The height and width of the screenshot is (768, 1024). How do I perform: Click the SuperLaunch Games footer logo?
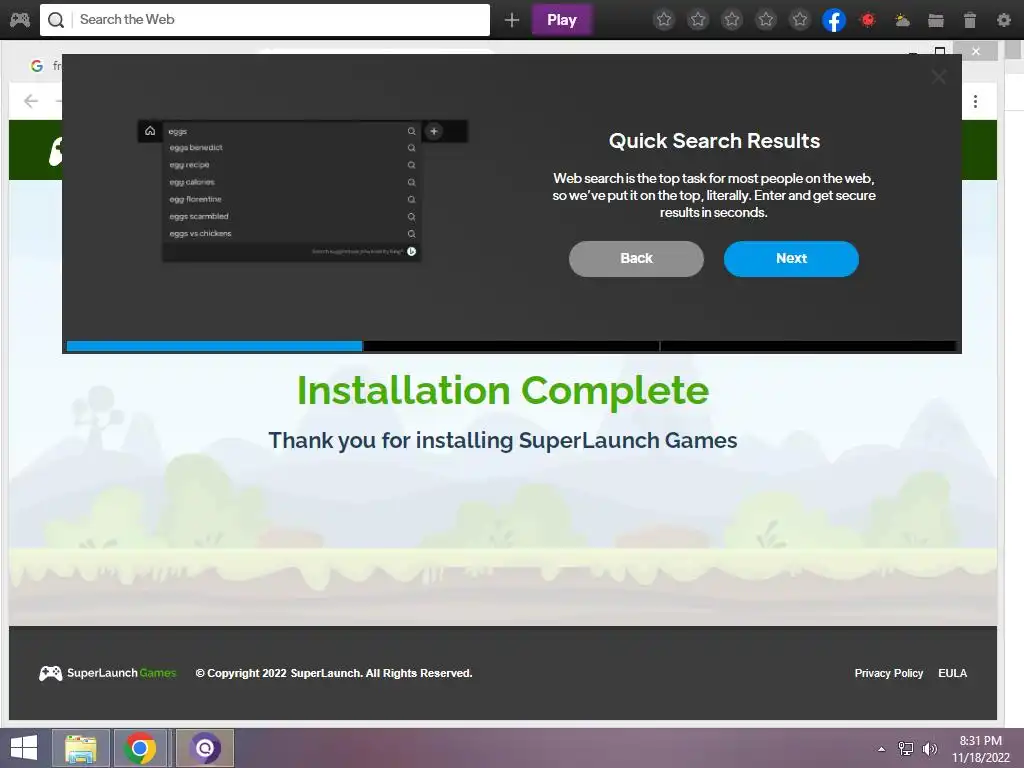(108, 673)
